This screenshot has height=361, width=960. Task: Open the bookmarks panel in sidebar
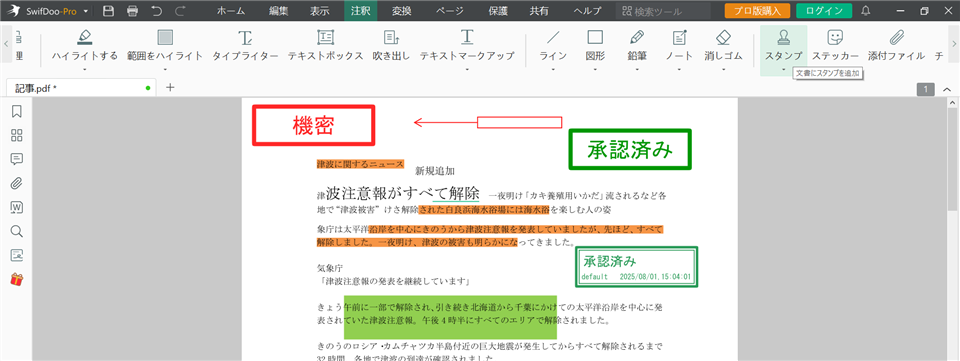tap(17, 111)
